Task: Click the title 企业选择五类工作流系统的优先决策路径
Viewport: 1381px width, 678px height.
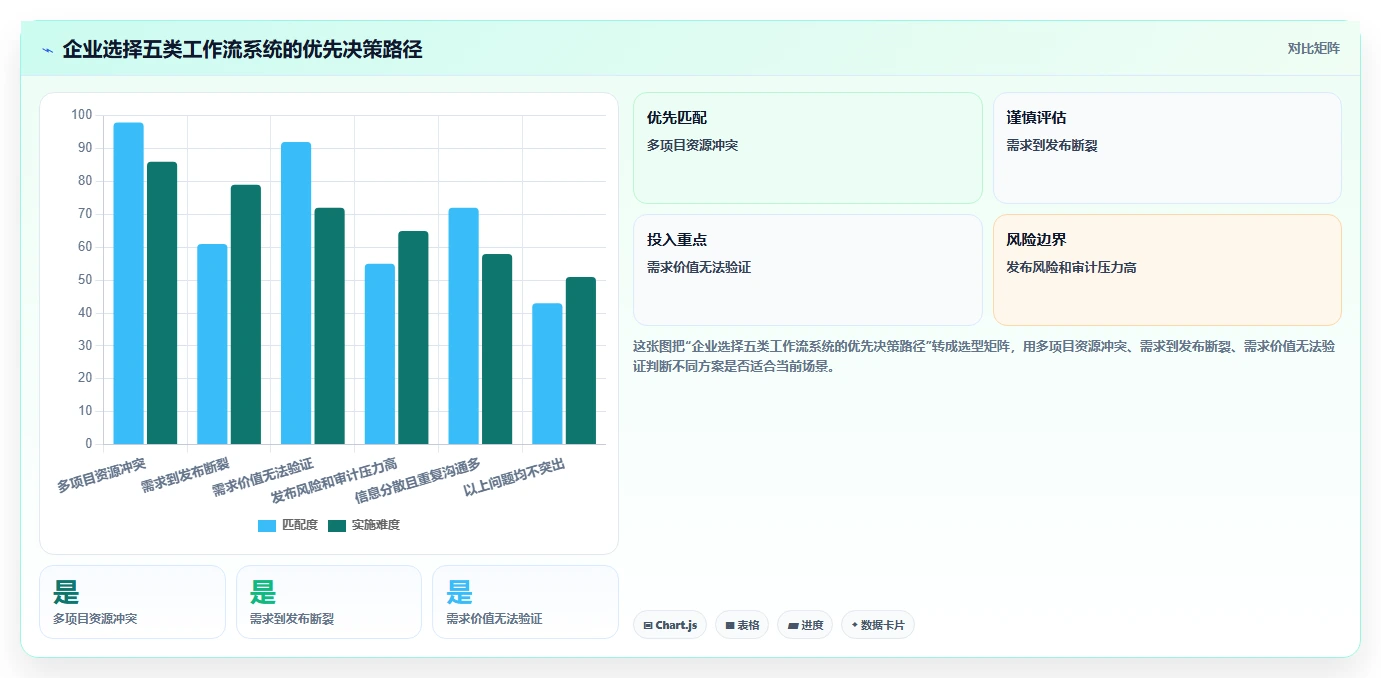Action: click(x=242, y=49)
